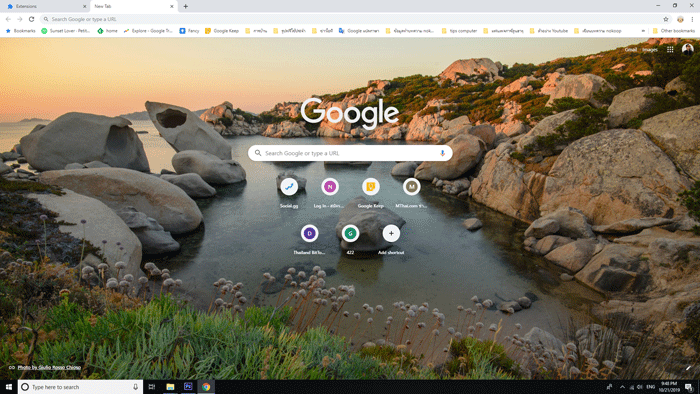The width and height of the screenshot is (700, 394).
Task: Open Chrome three-dot menu
Action: pos(692,19)
